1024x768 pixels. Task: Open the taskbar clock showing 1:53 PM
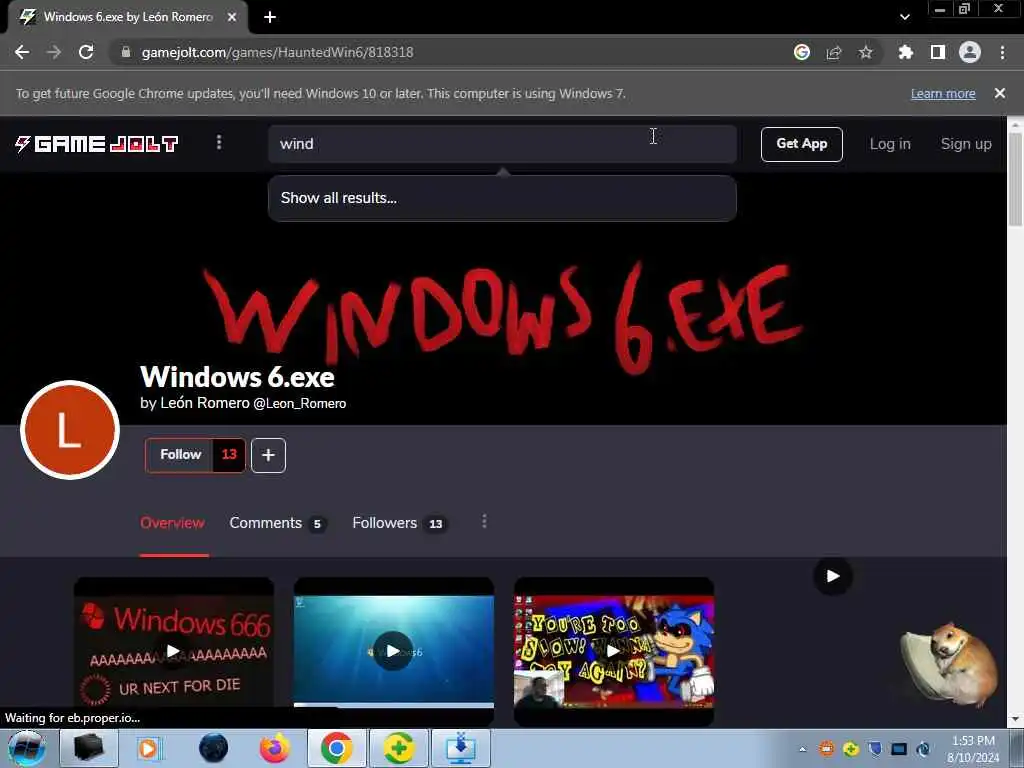(x=974, y=749)
